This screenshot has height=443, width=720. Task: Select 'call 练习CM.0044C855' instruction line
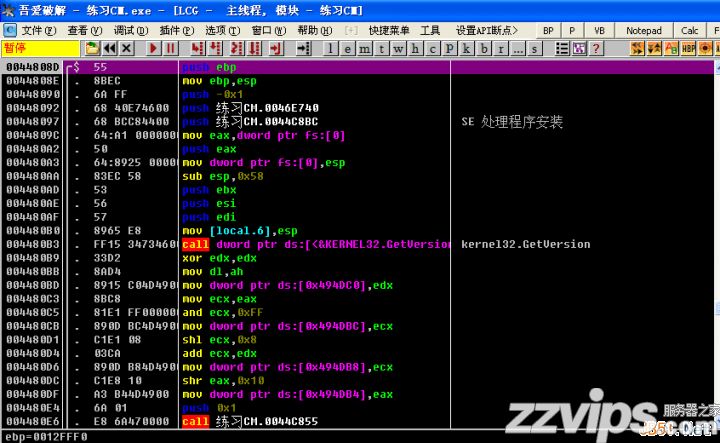tap(250, 421)
